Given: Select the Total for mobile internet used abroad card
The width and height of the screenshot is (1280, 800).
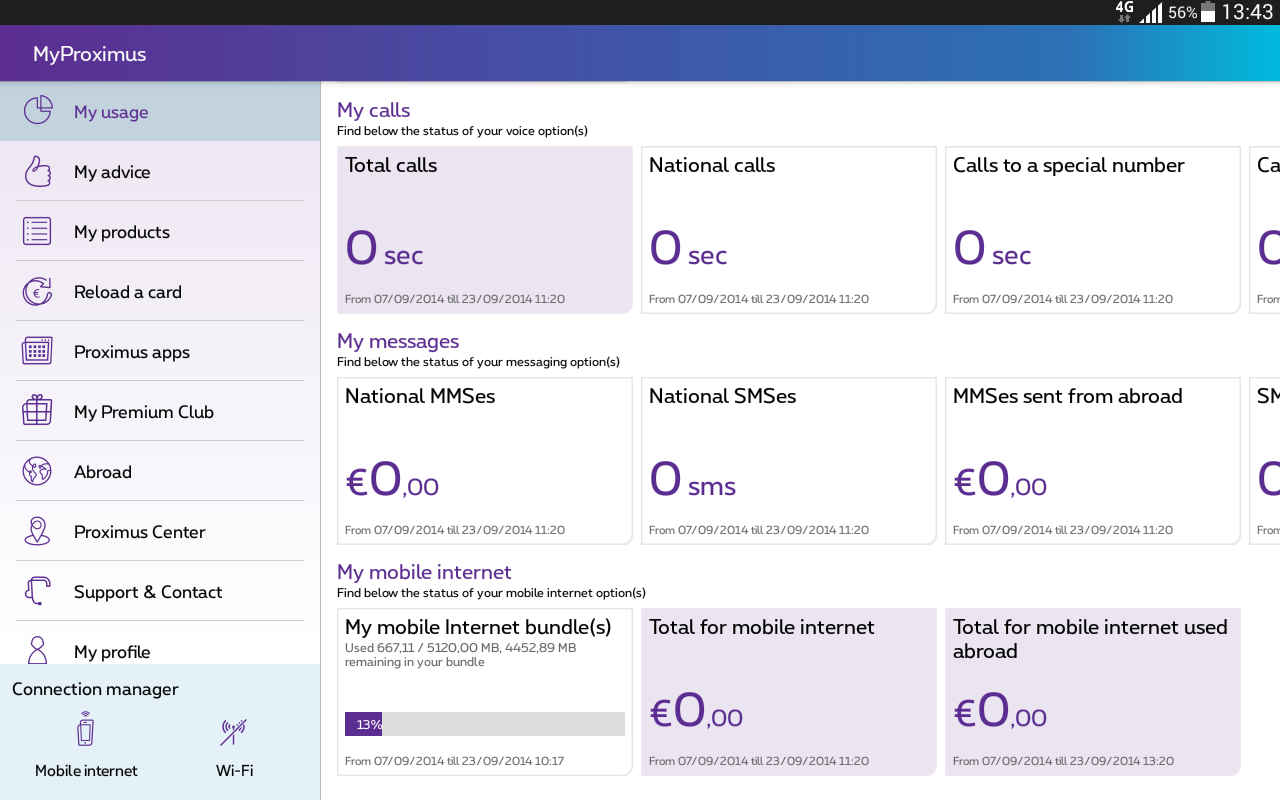Looking at the screenshot, I should pos(1092,691).
